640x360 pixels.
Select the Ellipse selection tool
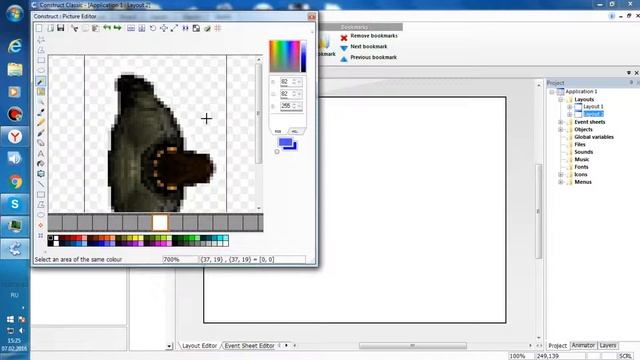tap(41, 71)
